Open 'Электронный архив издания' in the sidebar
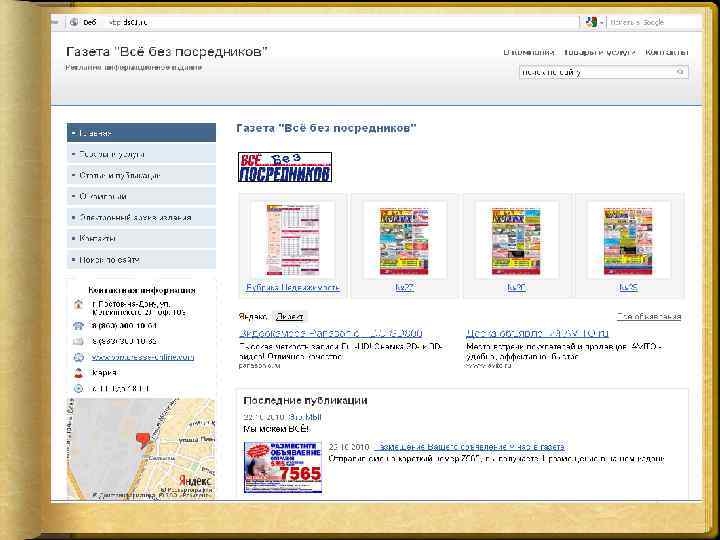Screen dimensions: 720x540 tap(141, 218)
